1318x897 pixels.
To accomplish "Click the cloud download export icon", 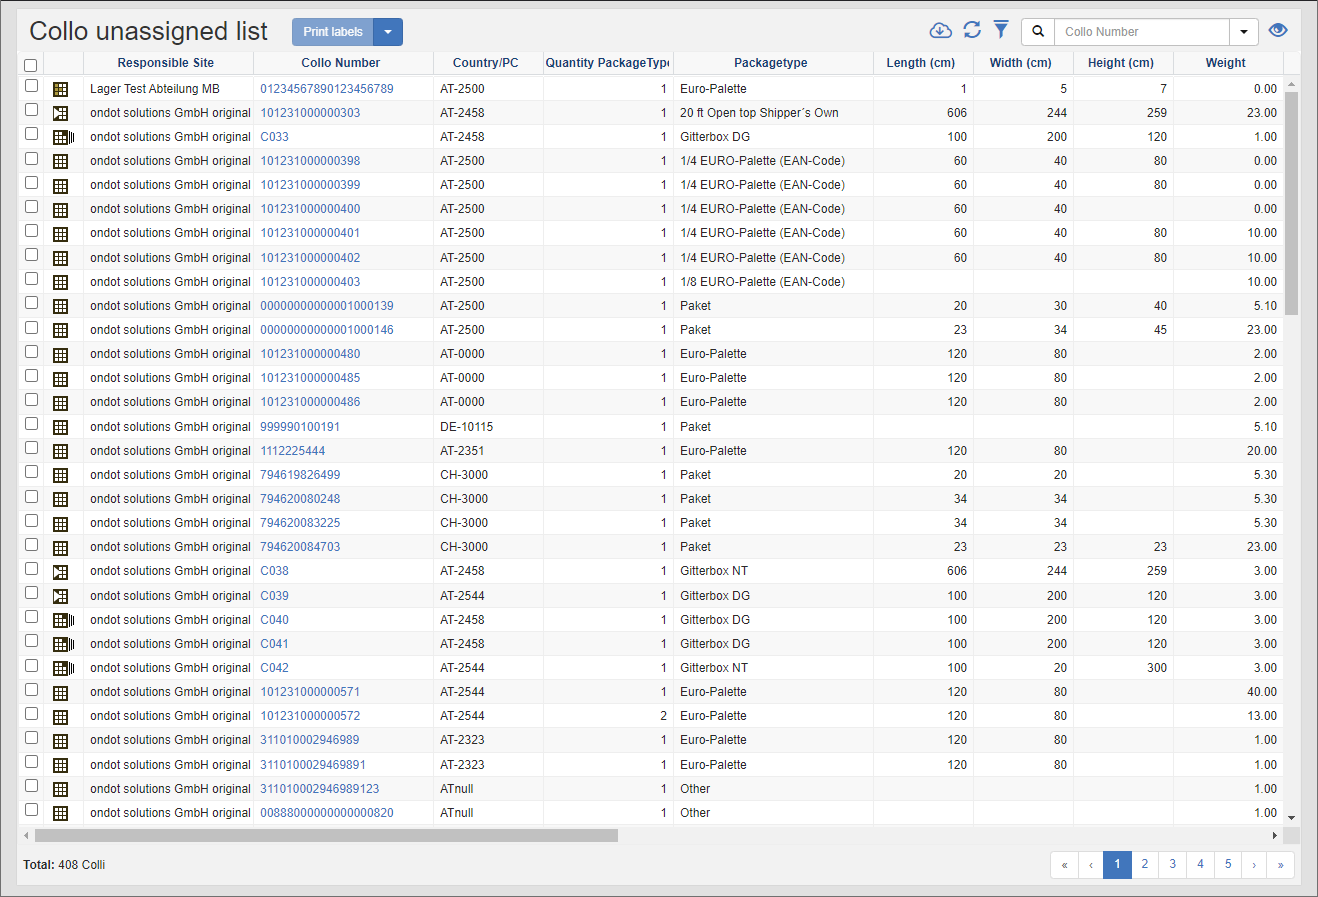I will coord(940,31).
